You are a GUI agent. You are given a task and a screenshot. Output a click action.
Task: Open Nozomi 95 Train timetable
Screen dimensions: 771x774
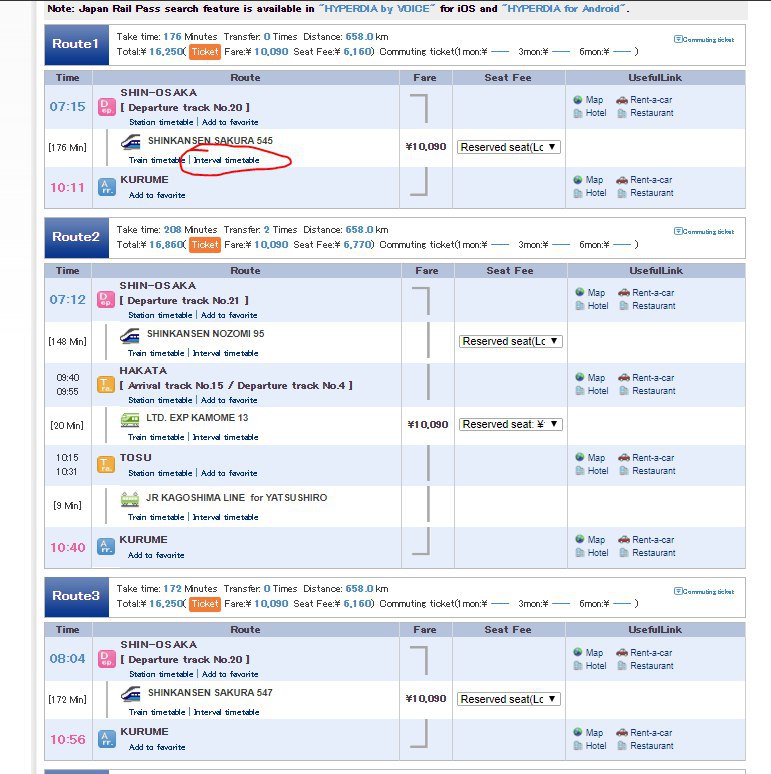[156, 353]
